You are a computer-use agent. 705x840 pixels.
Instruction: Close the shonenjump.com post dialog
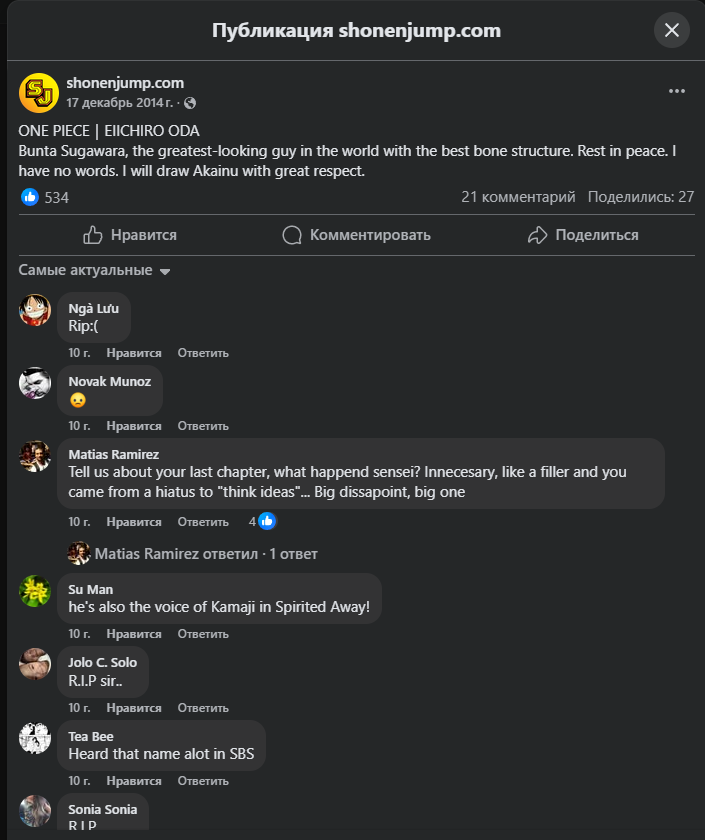tap(672, 30)
